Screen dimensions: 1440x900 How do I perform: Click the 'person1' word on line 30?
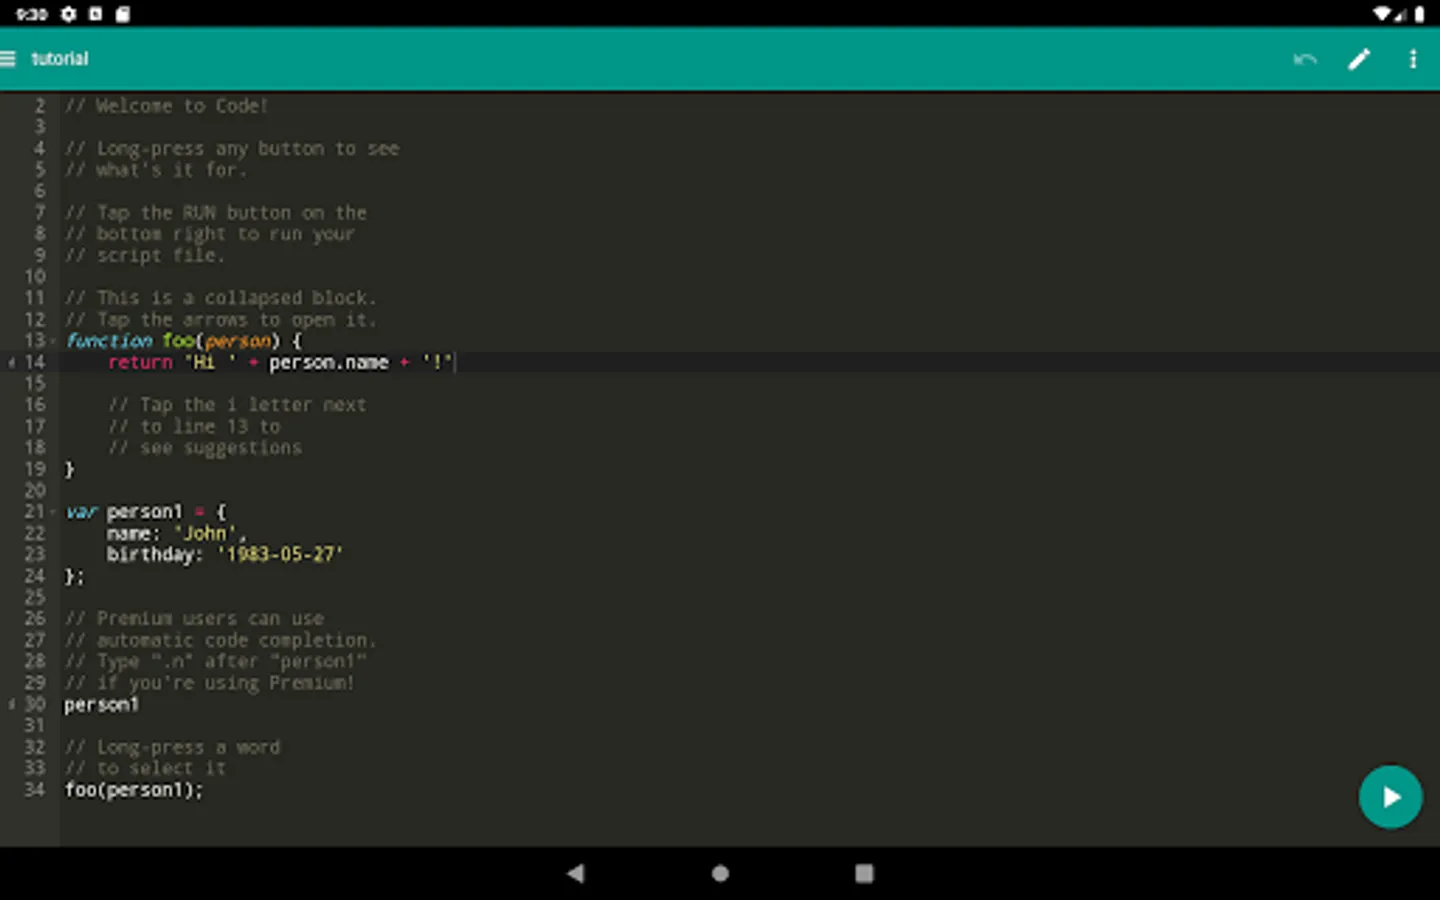tap(102, 705)
